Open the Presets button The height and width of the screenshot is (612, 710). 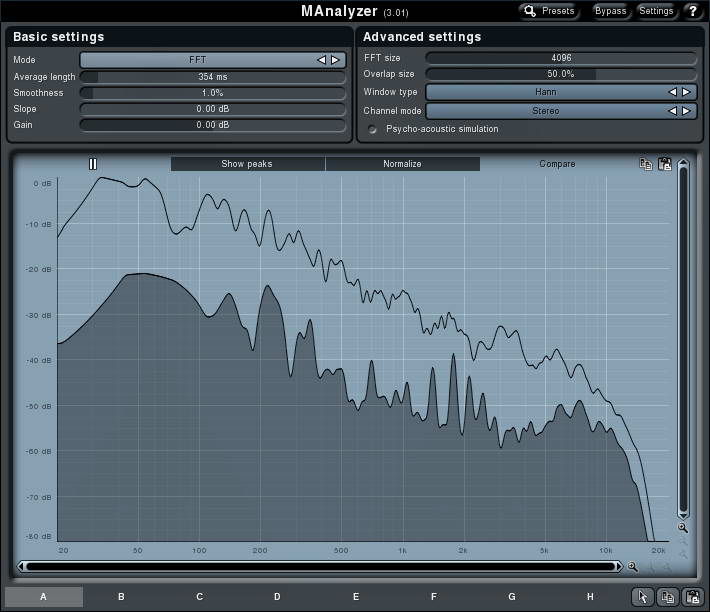coord(549,11)
